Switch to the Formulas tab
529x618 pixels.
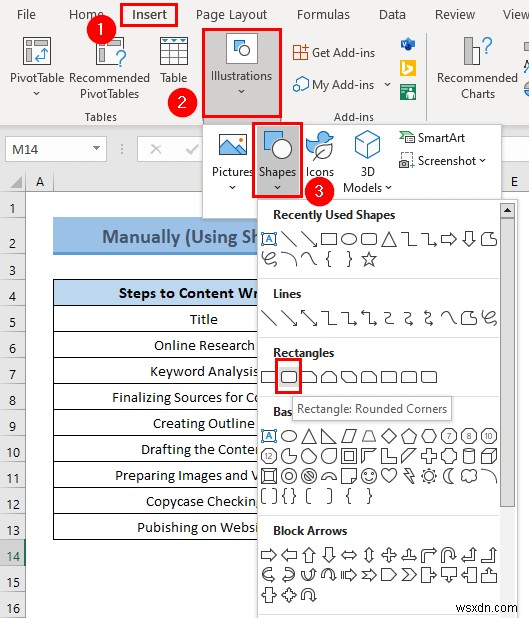click(x=323, y=15)
